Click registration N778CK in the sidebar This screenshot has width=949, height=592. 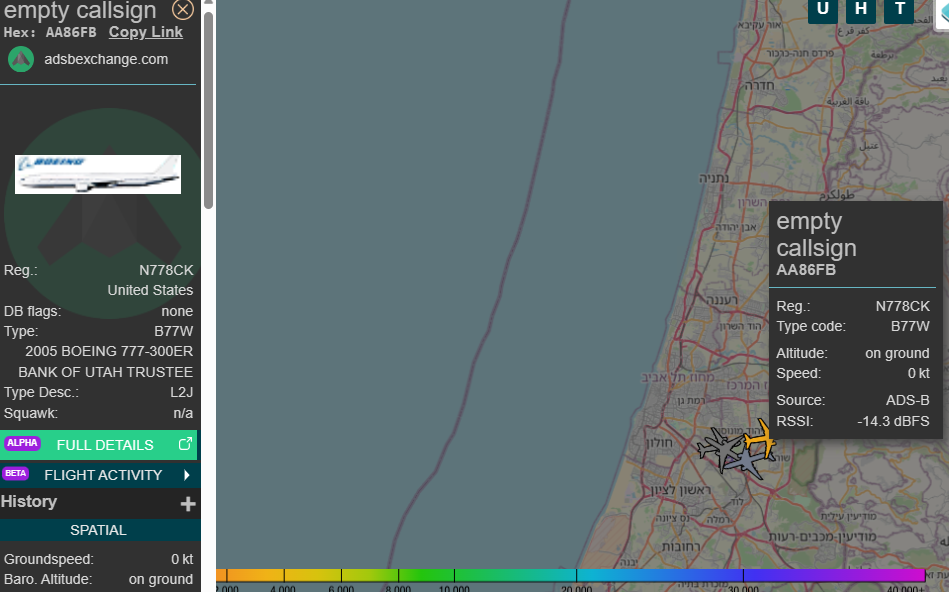(x=166, y=270)
